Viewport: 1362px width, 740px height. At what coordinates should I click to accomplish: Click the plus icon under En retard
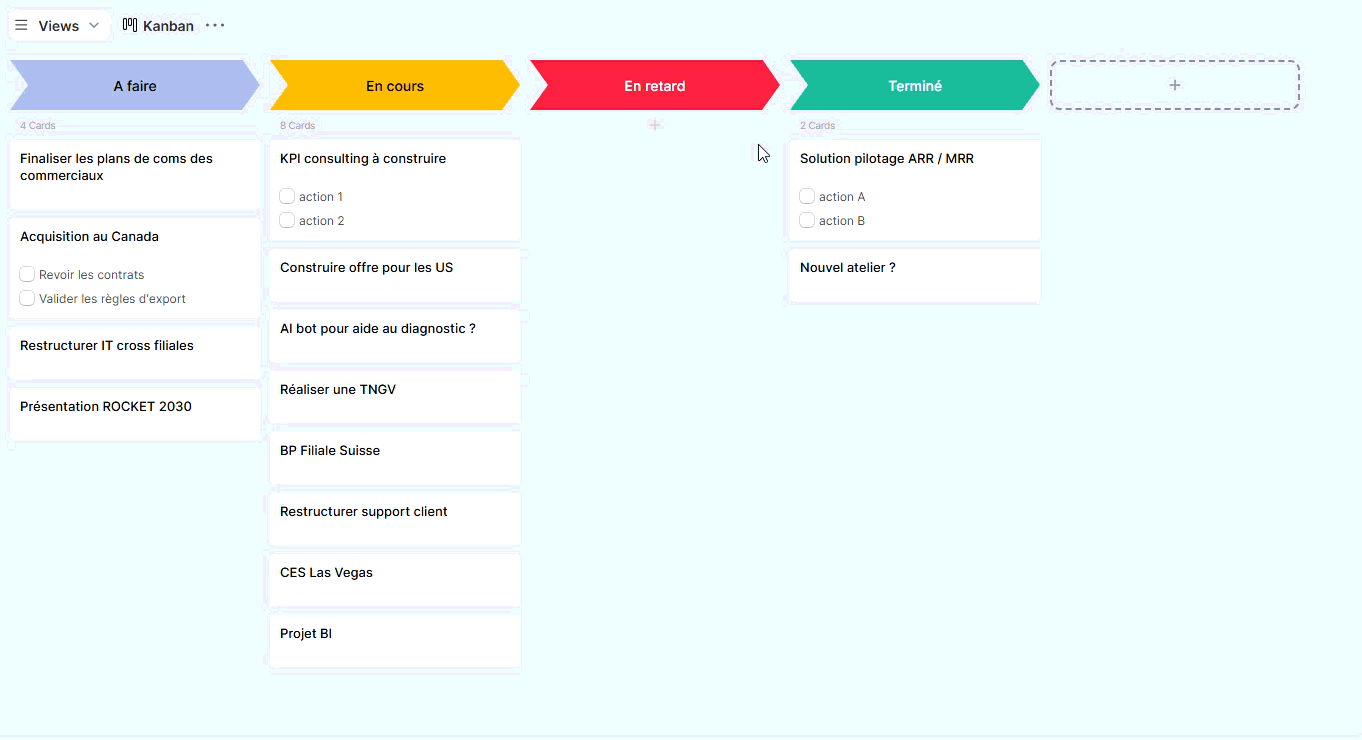point(655,125)
